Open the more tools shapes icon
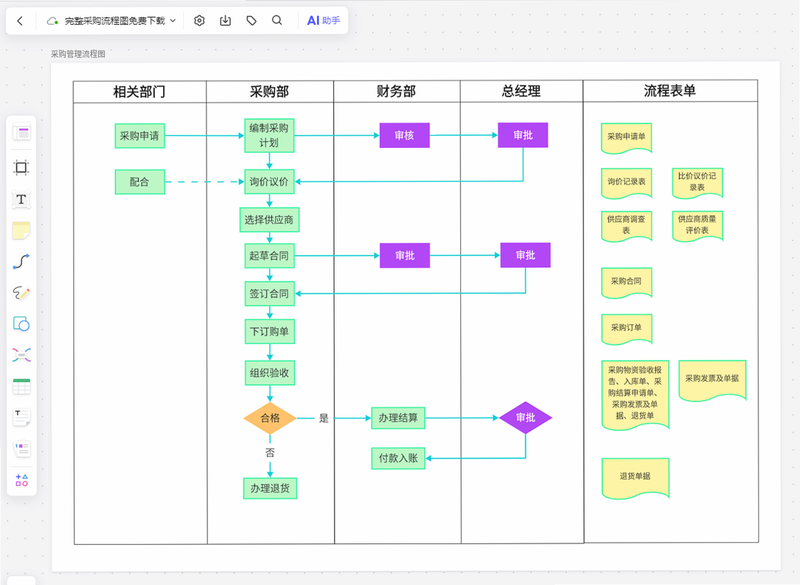800x585 pixels. point(21,480)
